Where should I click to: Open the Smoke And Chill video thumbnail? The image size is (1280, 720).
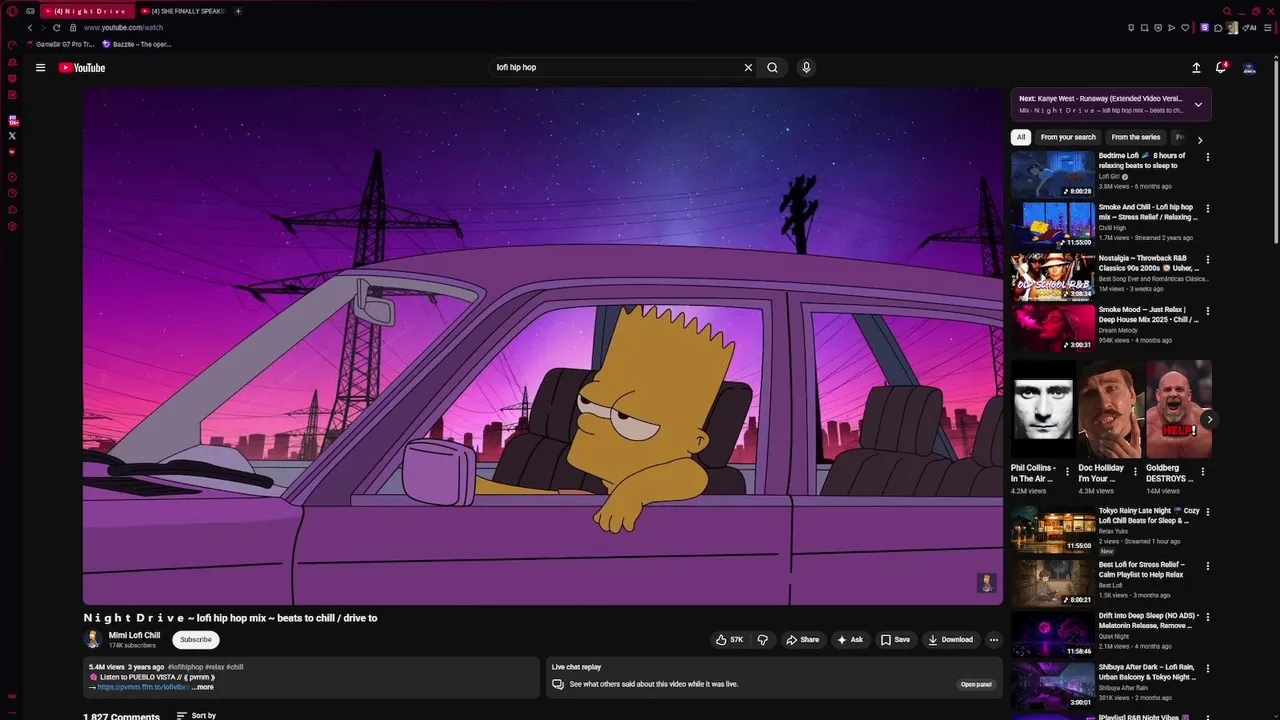coord(1053,225)
